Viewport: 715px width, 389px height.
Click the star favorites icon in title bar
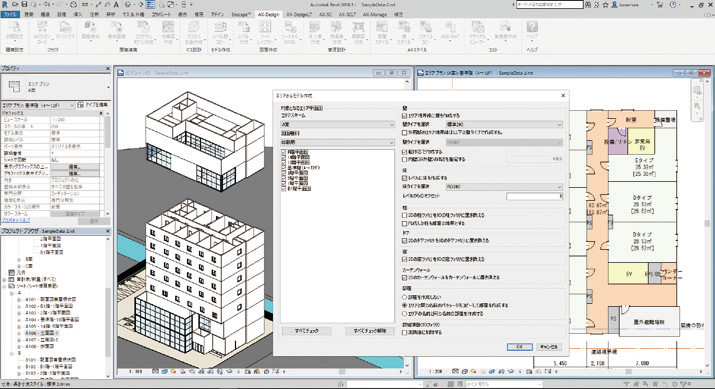[x=605, y=5]
